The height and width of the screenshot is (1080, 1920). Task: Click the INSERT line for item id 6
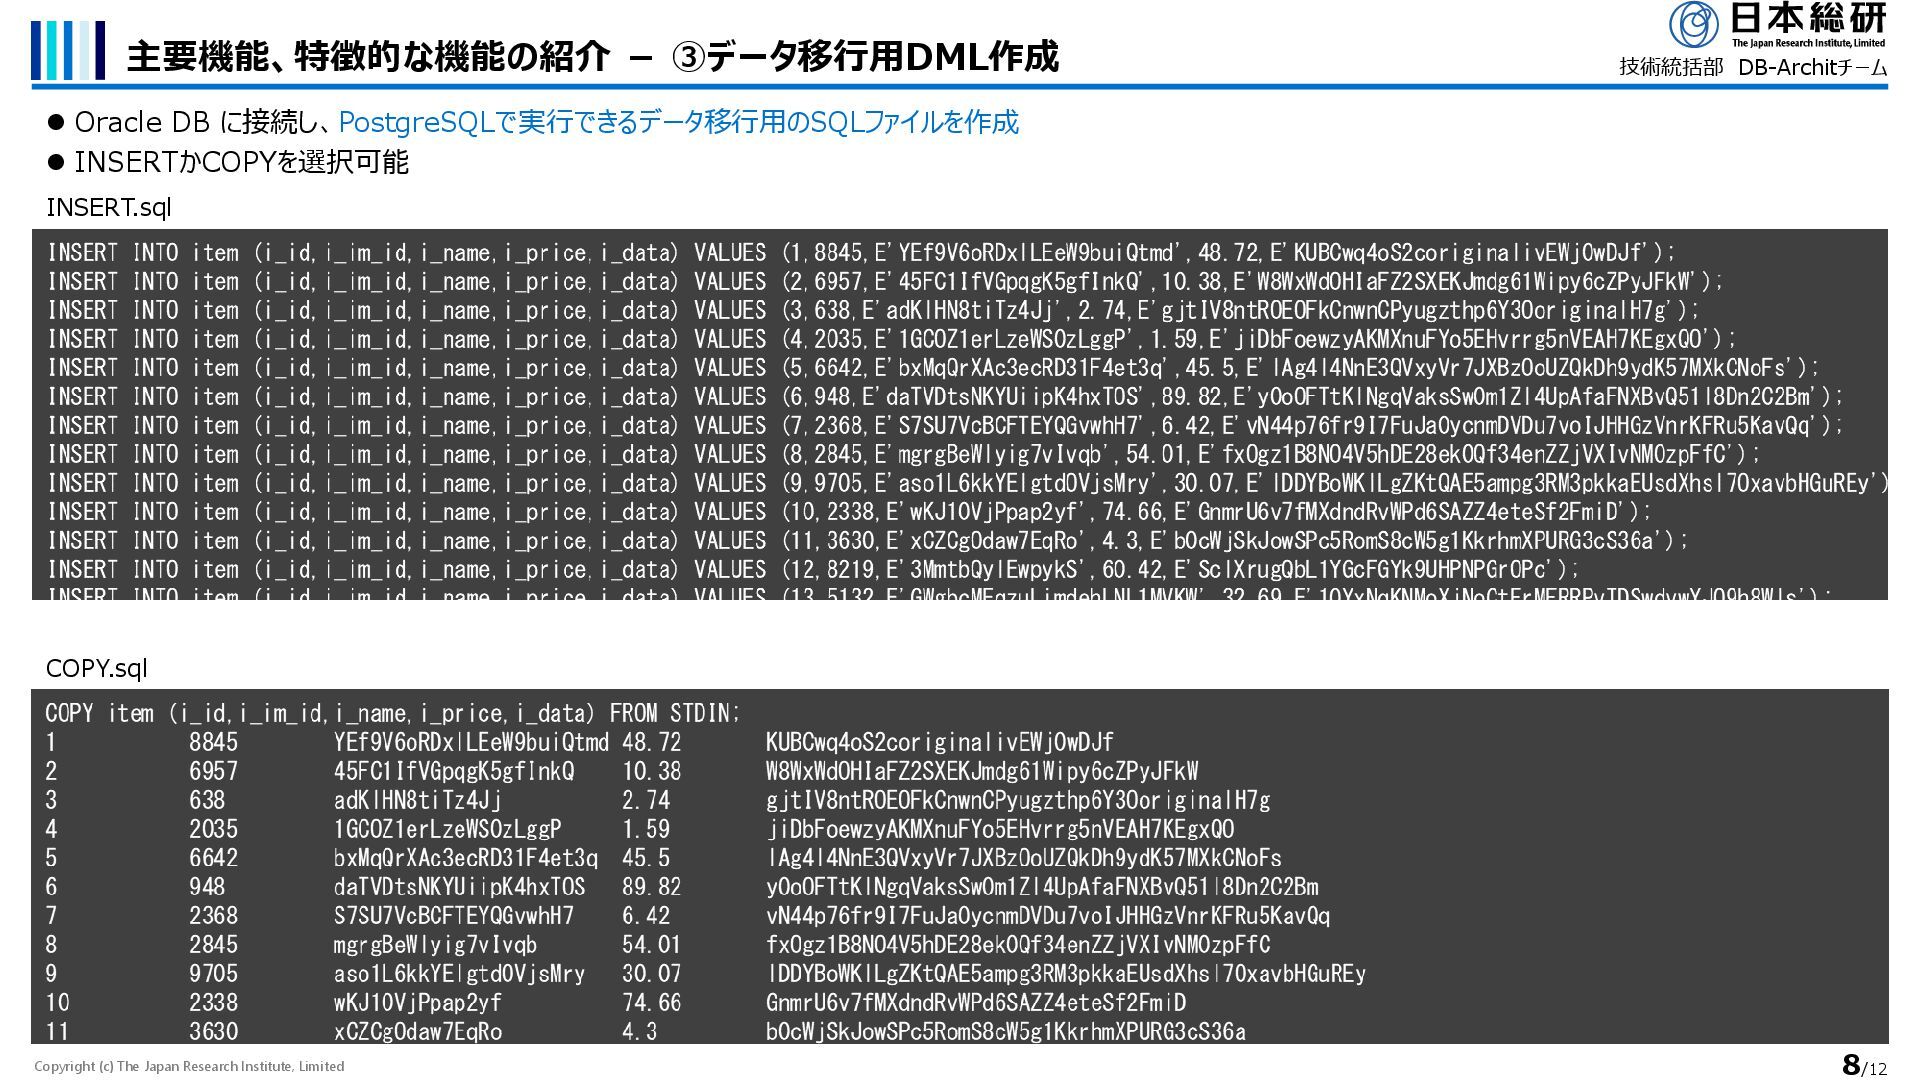943,397
